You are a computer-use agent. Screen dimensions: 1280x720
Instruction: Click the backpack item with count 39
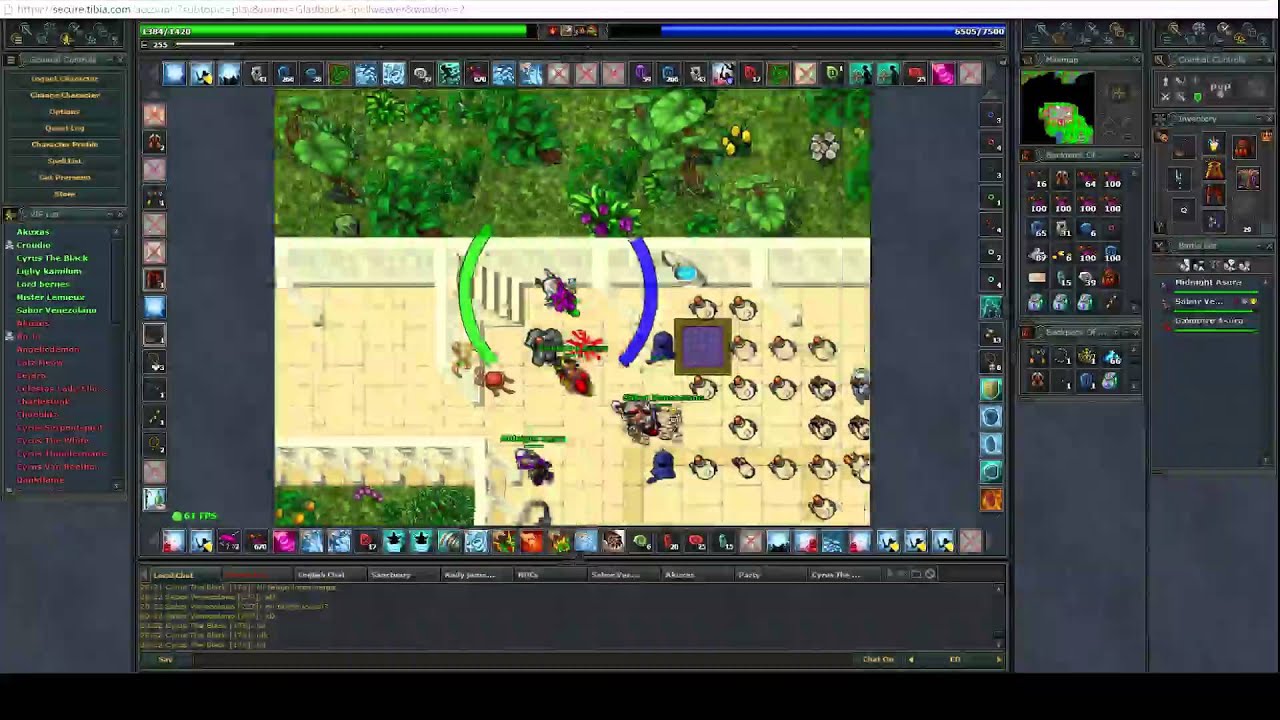tap(1088, 278)
